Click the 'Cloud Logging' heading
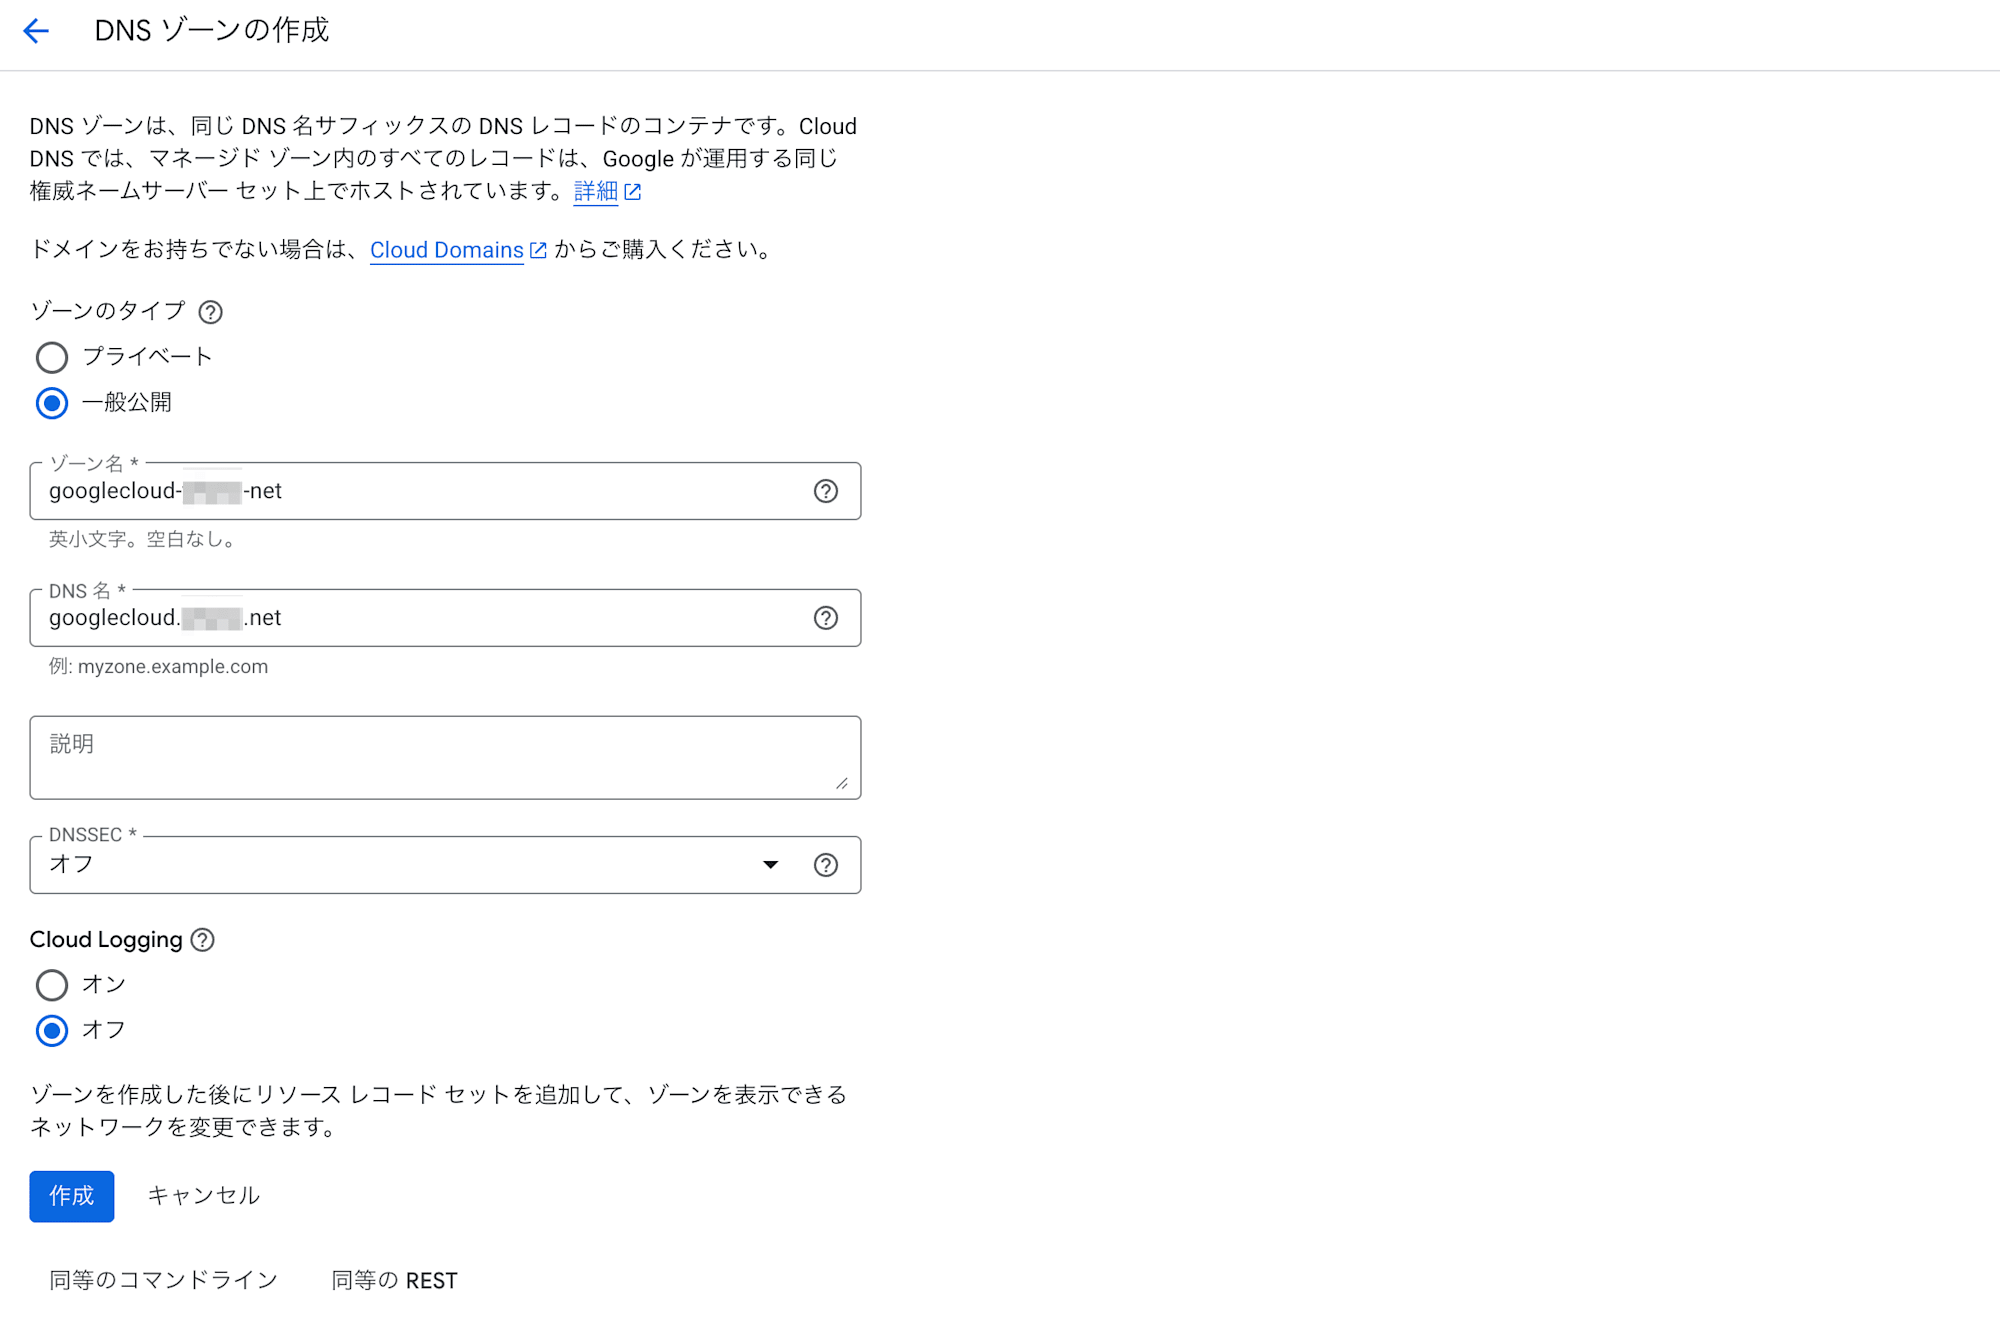2000x1330 pixels. [x=106, y=940]
